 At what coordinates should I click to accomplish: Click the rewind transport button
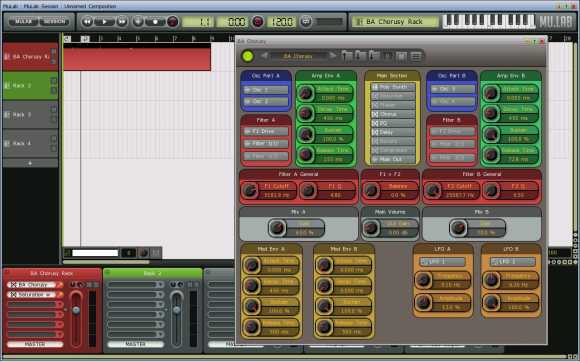click(87, 21)
